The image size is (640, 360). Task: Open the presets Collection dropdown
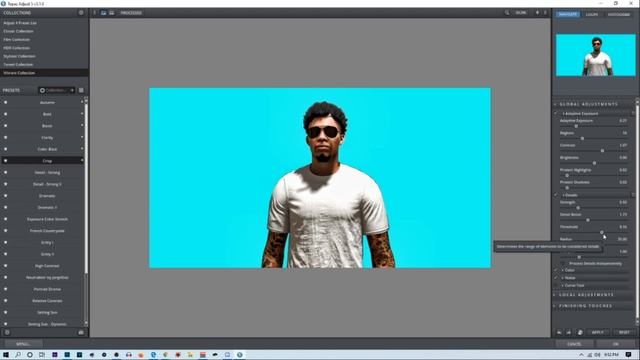coord(57,90)
